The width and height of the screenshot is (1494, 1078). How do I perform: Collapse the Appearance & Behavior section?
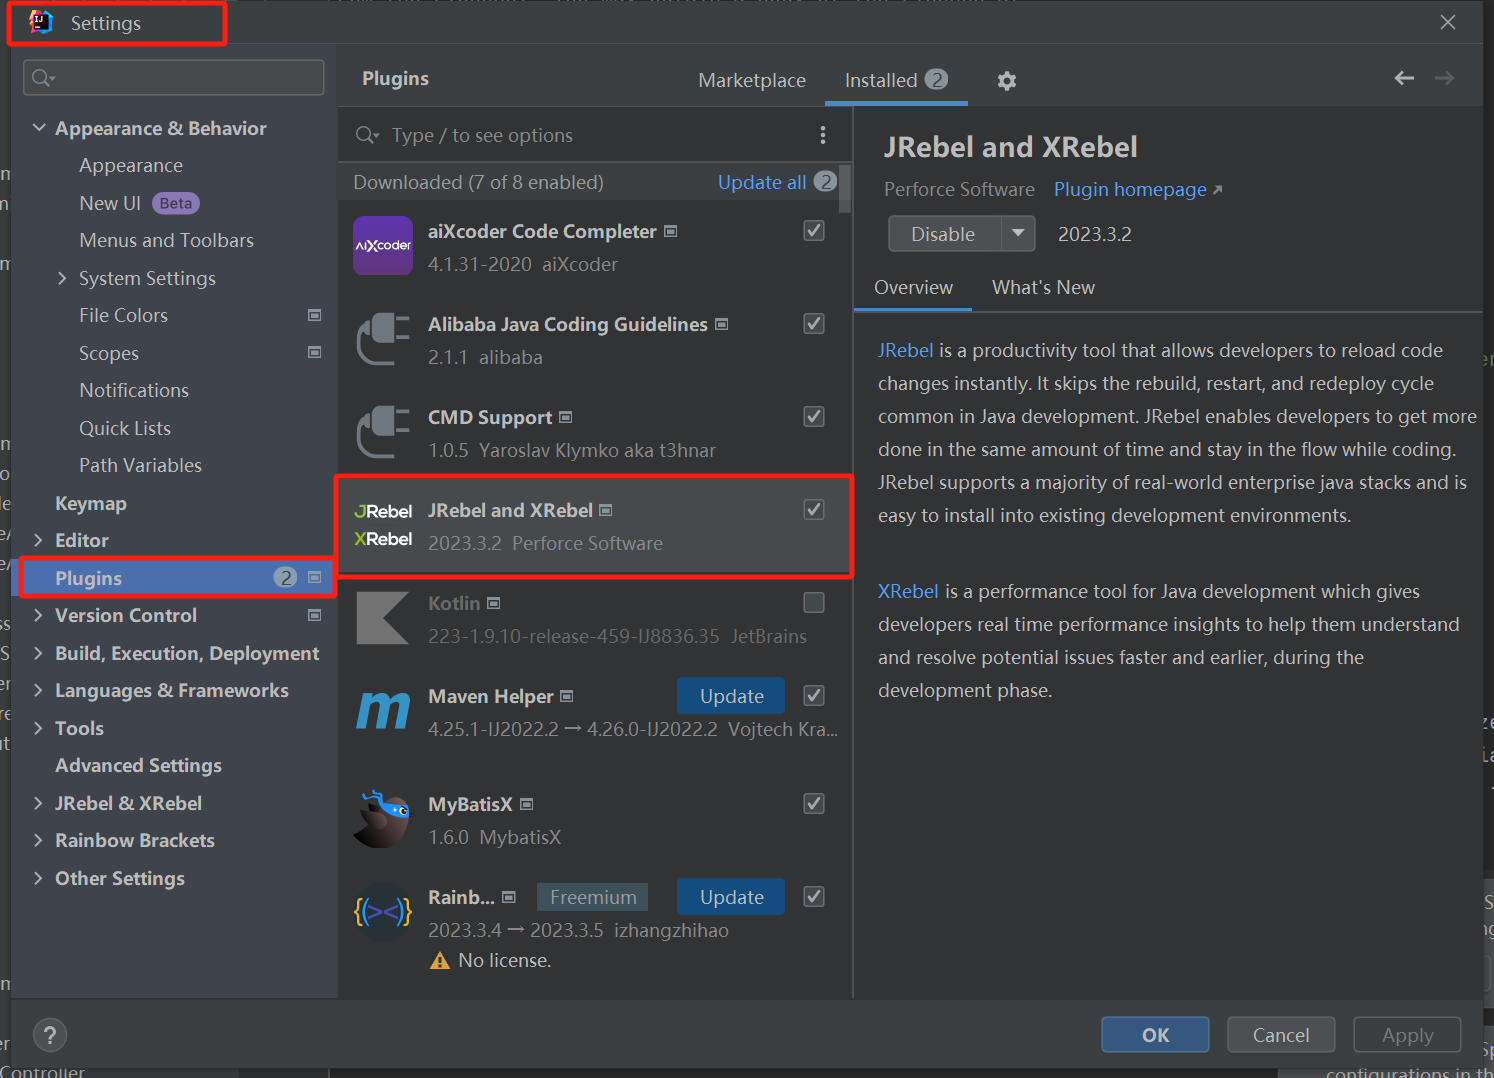tap(39, 128)
